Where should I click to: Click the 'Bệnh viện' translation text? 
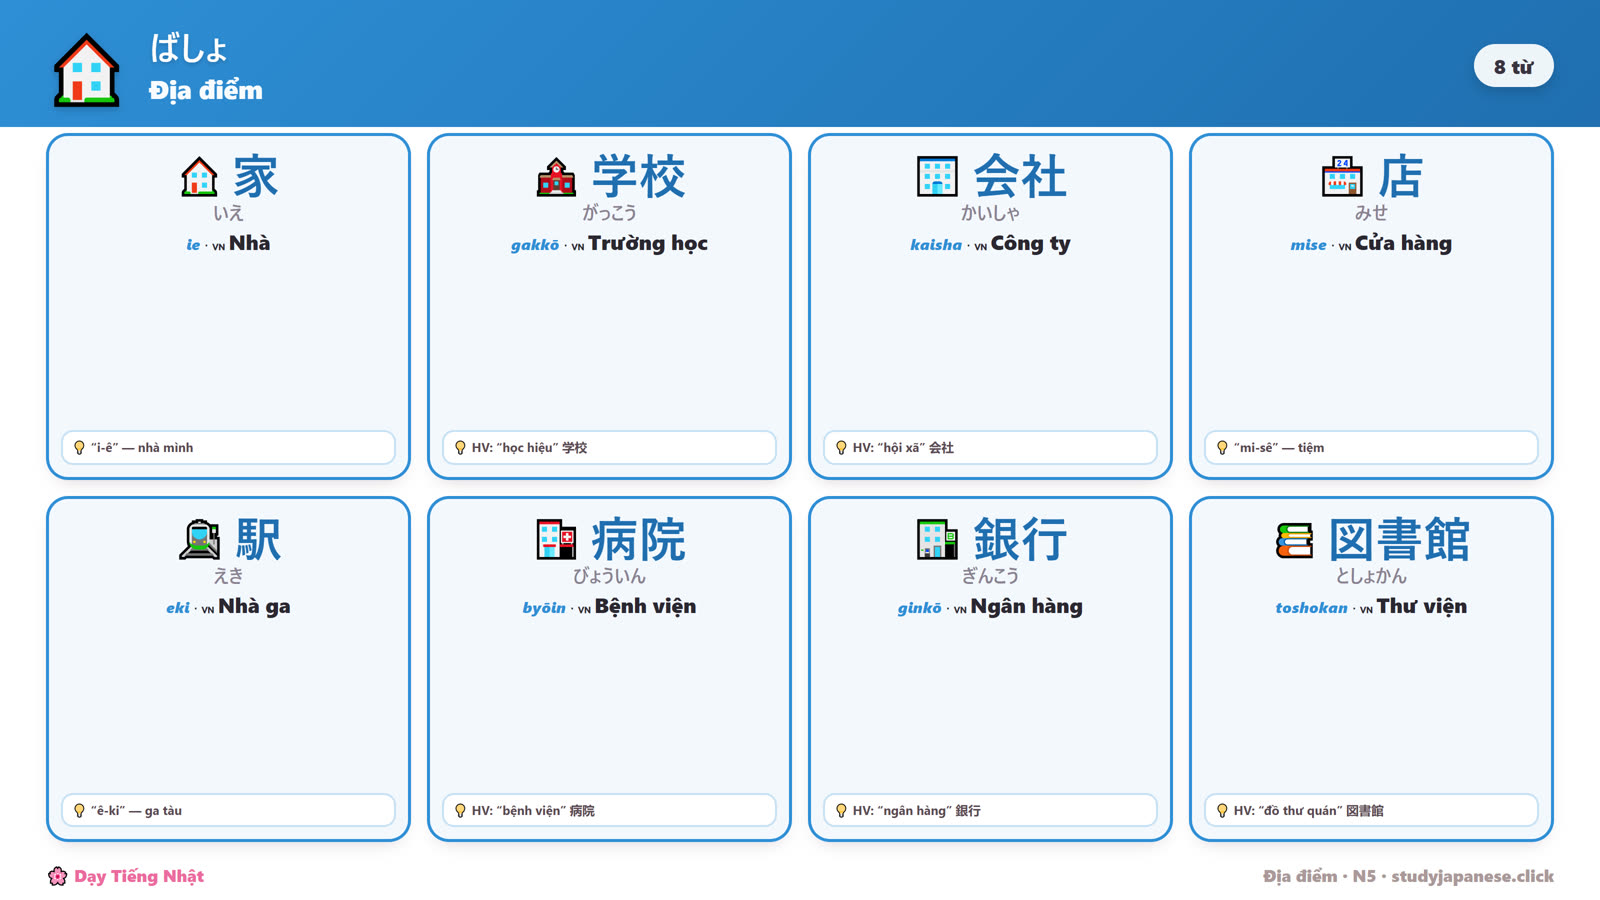click(645, 607)
